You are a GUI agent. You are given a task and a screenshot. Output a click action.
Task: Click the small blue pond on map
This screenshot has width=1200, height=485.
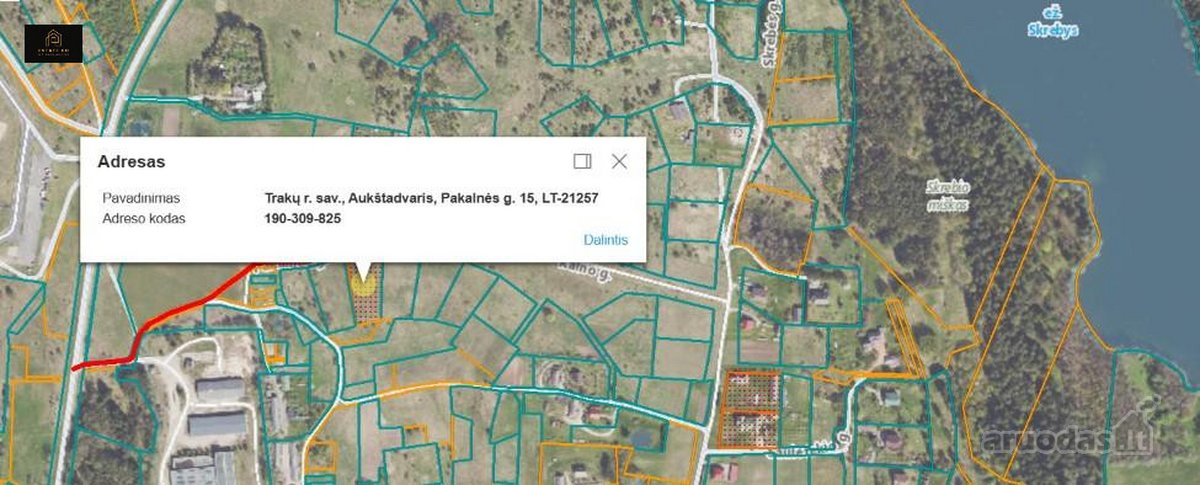coord(642,437)
